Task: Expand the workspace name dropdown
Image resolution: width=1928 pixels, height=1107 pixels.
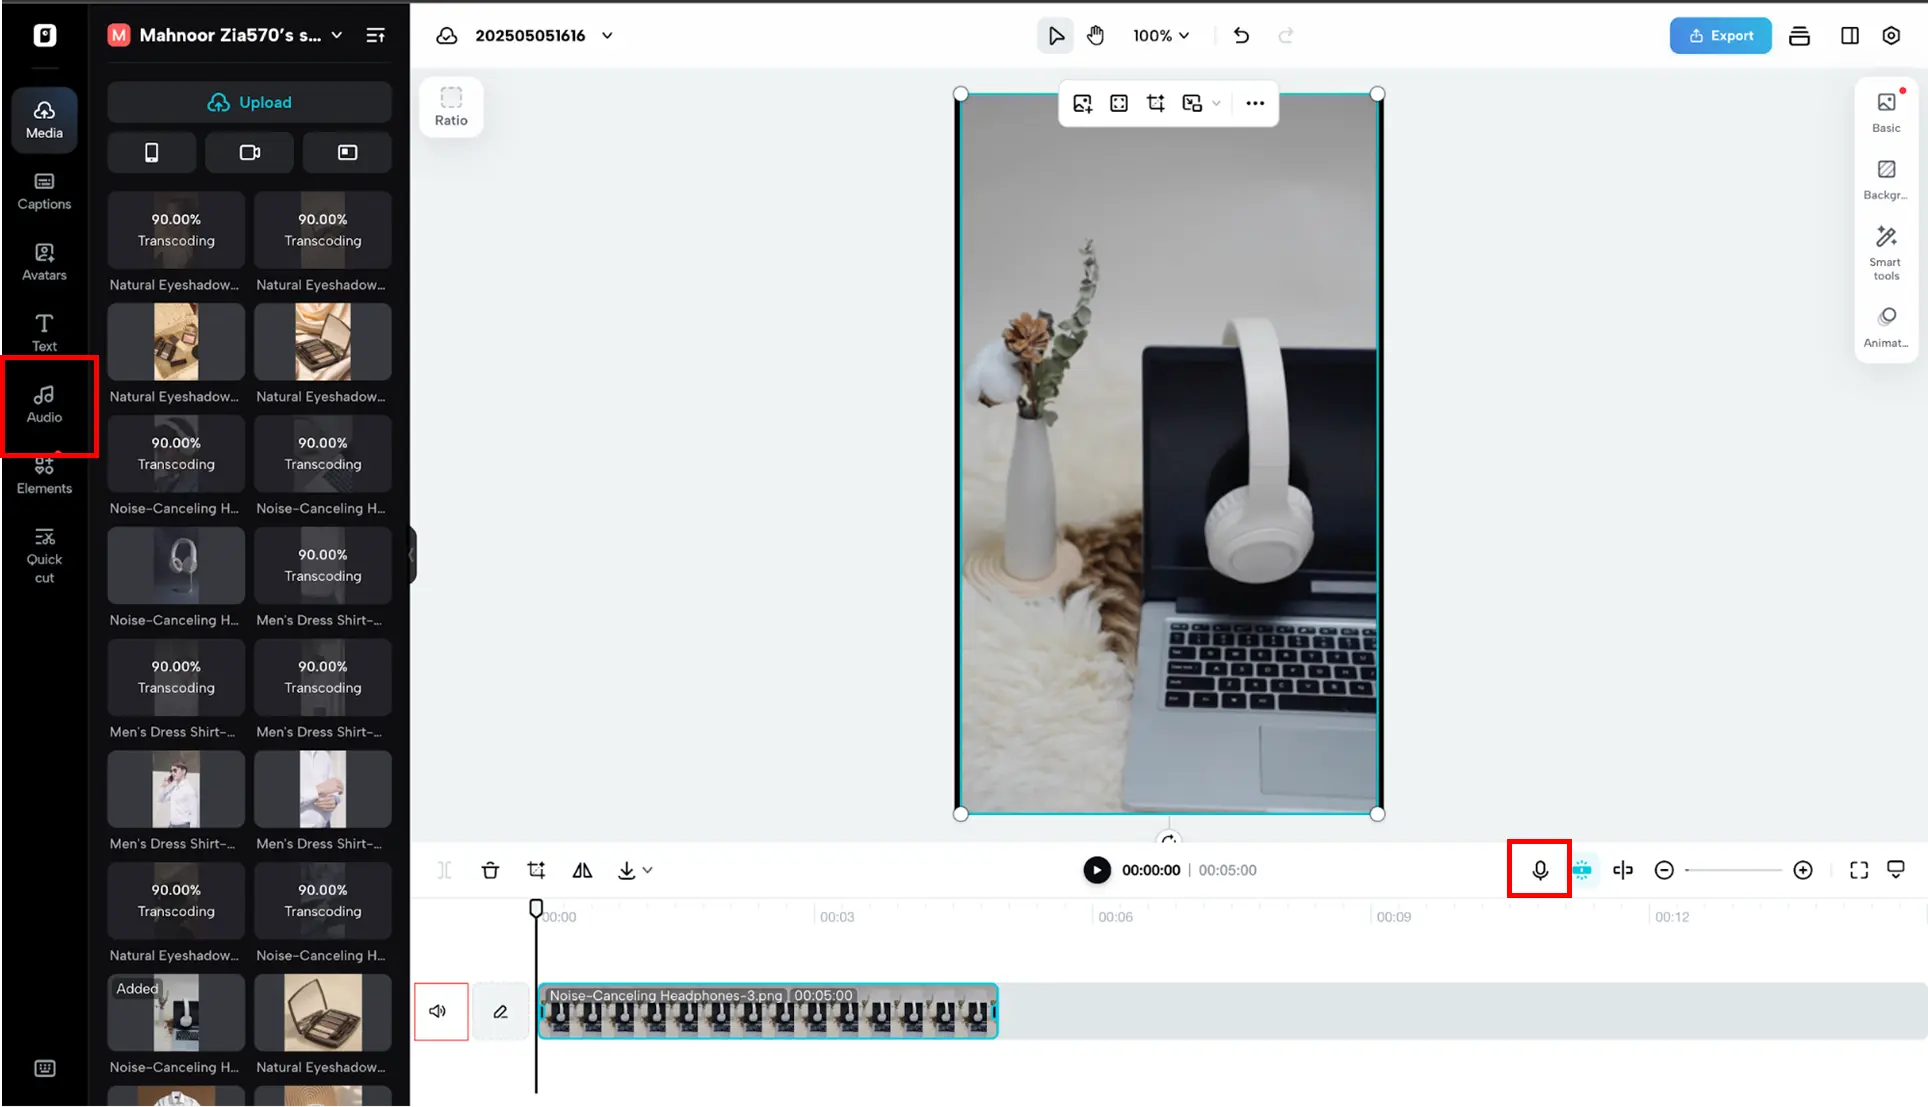Action: click(x=337, y=35)
